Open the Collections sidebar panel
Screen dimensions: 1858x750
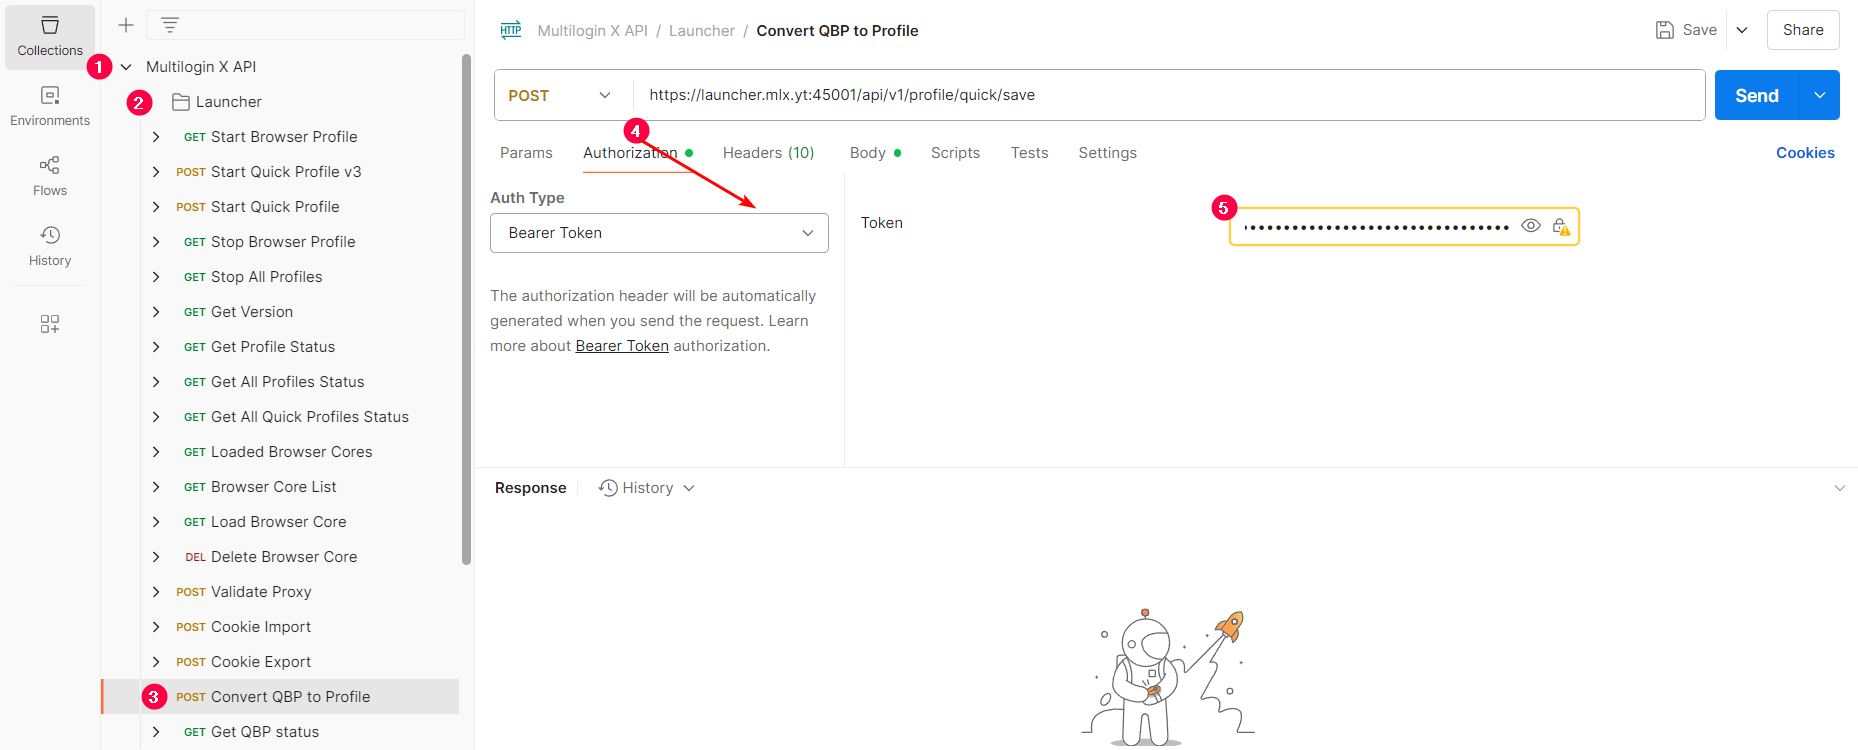[50, 36]
